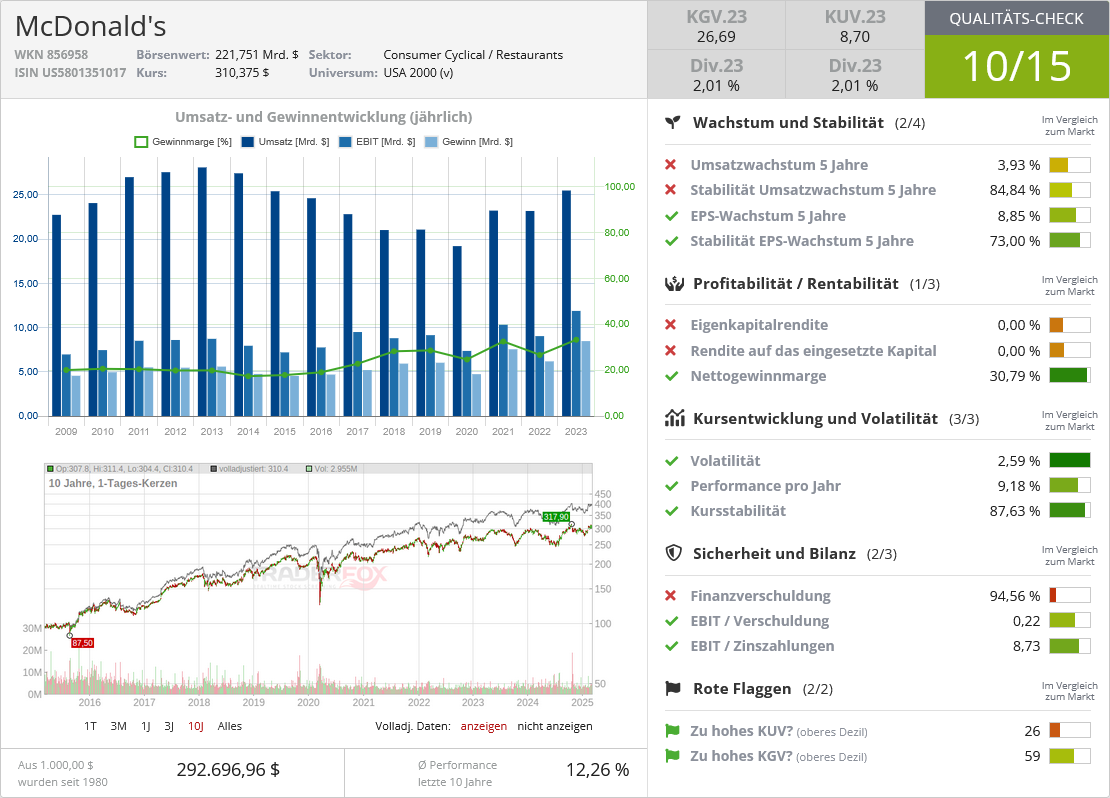Click Umsatz- und Gewinnentwicklung (jährlich) chart title
1110x798 pixels.
[324, 117]
